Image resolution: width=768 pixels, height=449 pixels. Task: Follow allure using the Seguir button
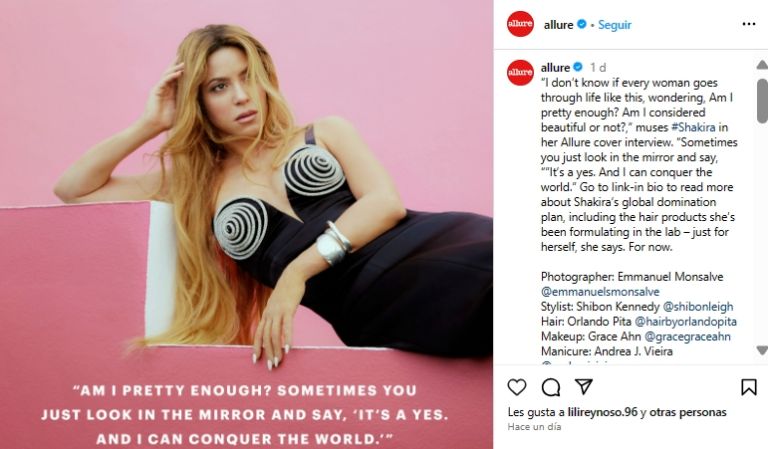coord(614,24)
